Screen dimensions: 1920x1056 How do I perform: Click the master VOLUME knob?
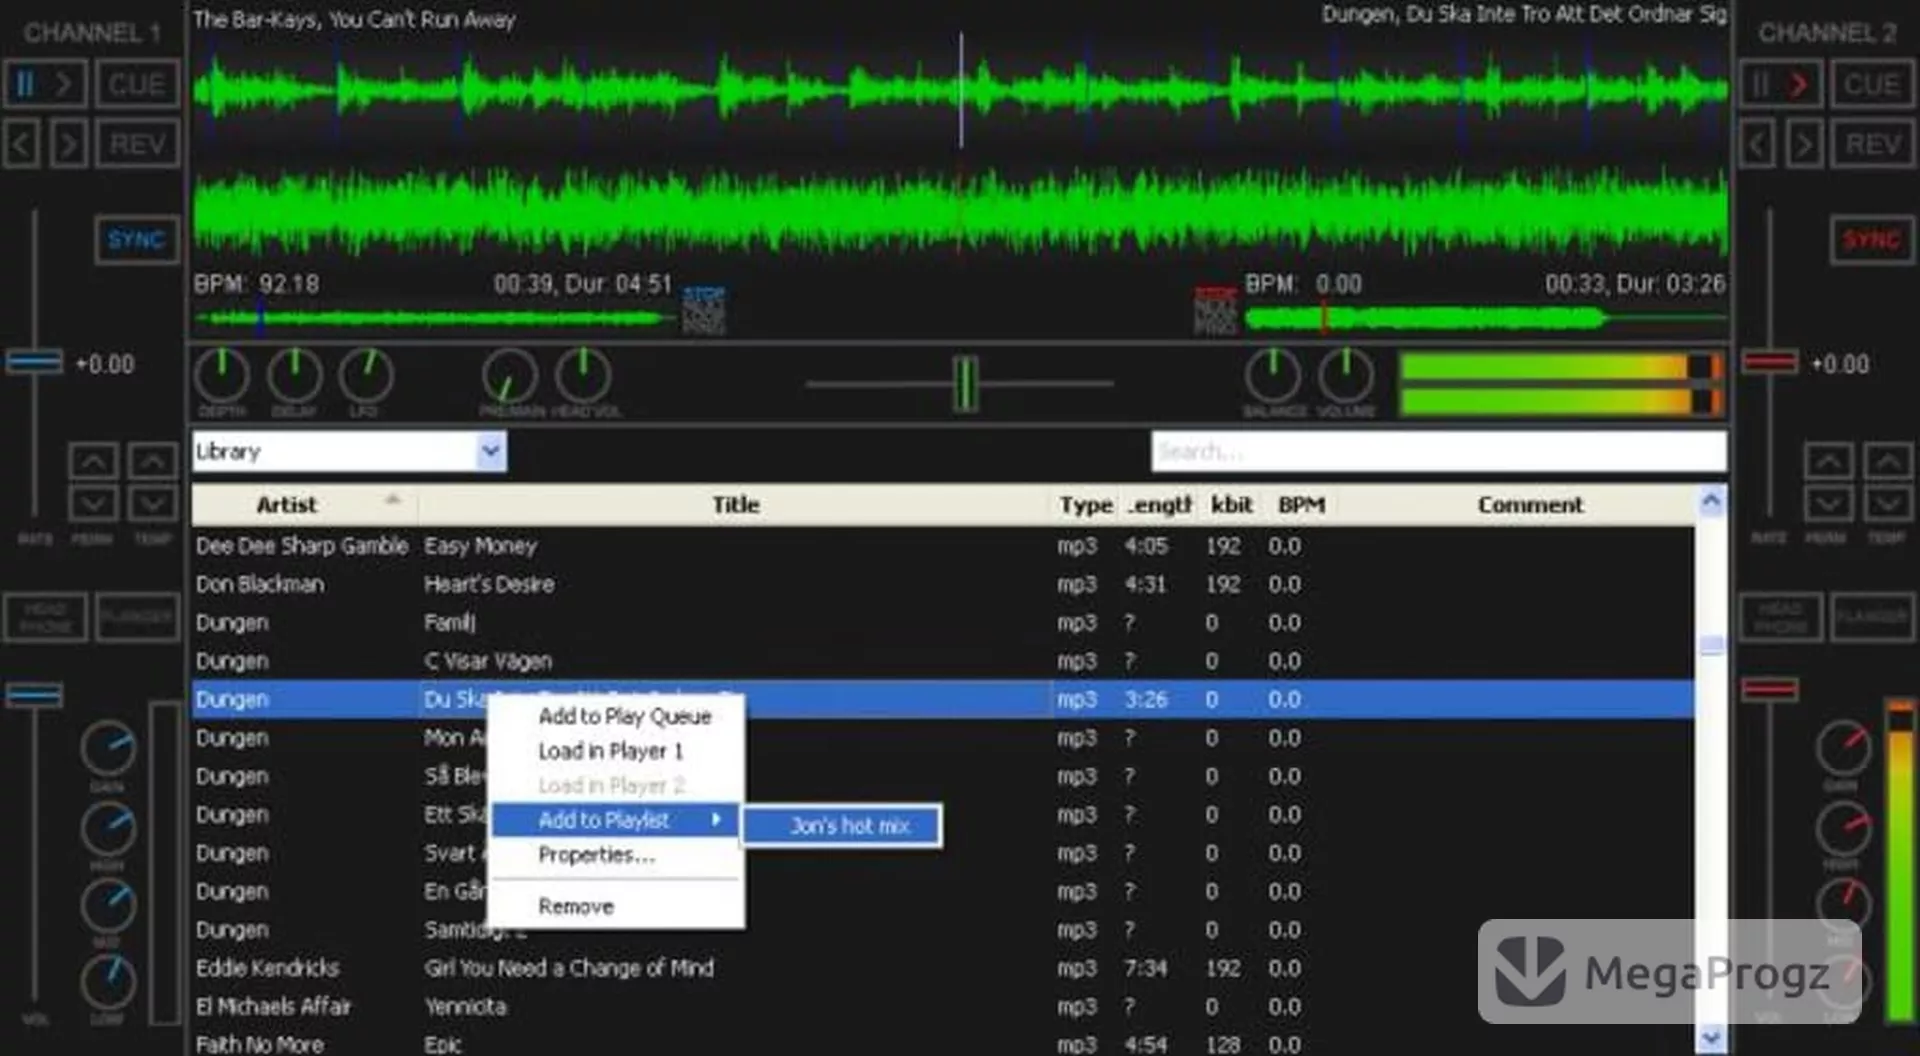point(1346,375)
